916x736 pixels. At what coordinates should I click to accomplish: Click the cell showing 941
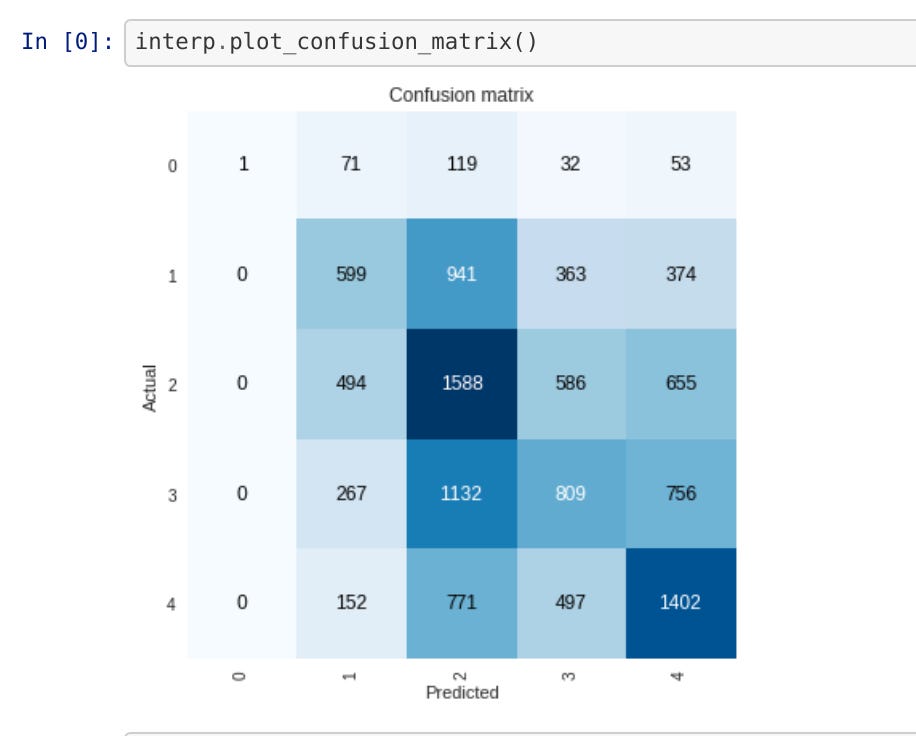[x=462, y=274]
